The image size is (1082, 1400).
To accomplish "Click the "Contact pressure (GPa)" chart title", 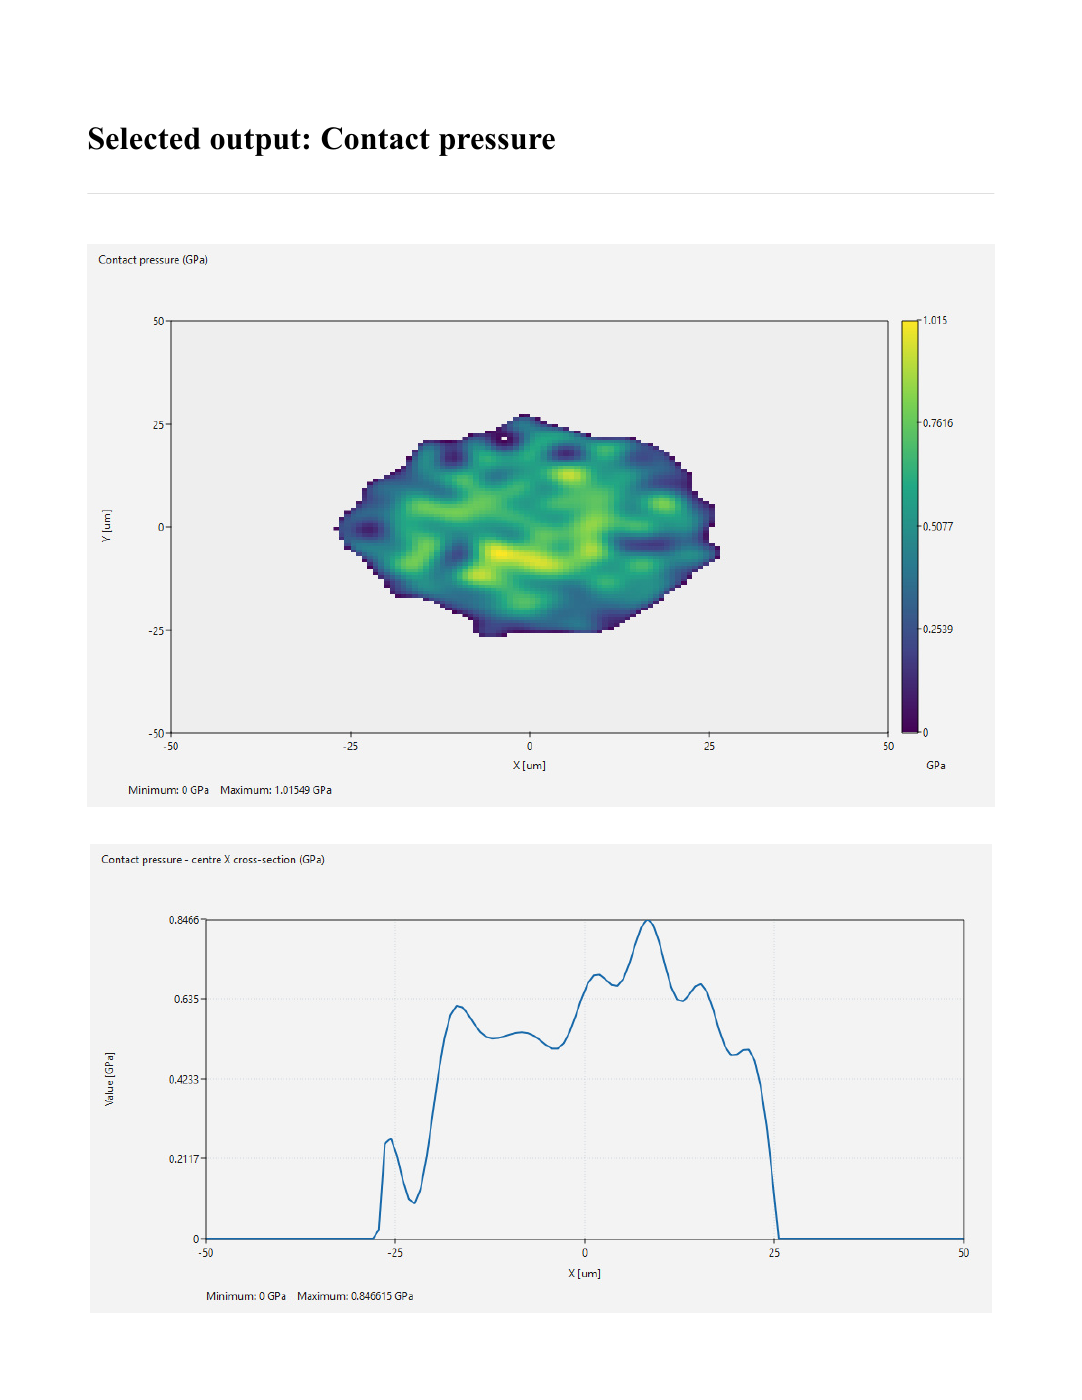I will click(153, 260).
